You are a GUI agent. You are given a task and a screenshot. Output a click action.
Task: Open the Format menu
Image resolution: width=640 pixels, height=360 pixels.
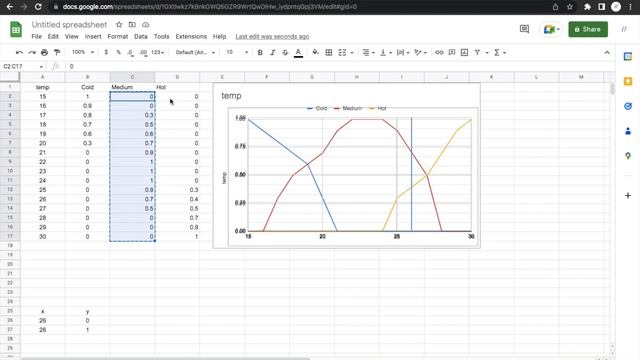118,36
